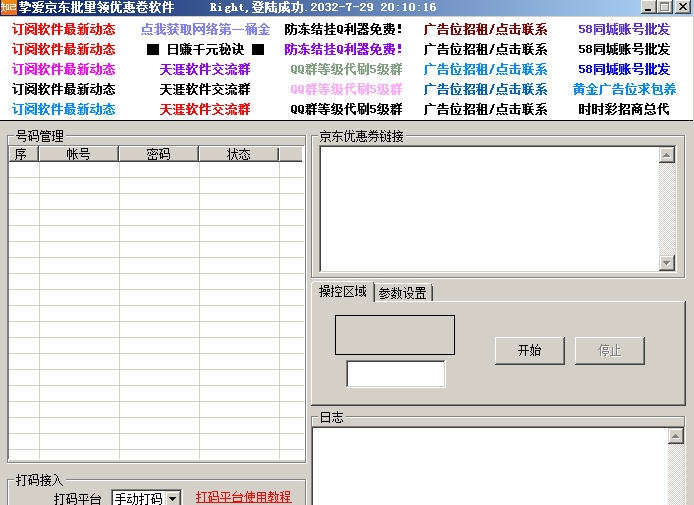The width and height of the screenshot is (694, 505).
Task: Click the purple 防冻结挂Q利器免费 link
Action: [x=343, y=49]
